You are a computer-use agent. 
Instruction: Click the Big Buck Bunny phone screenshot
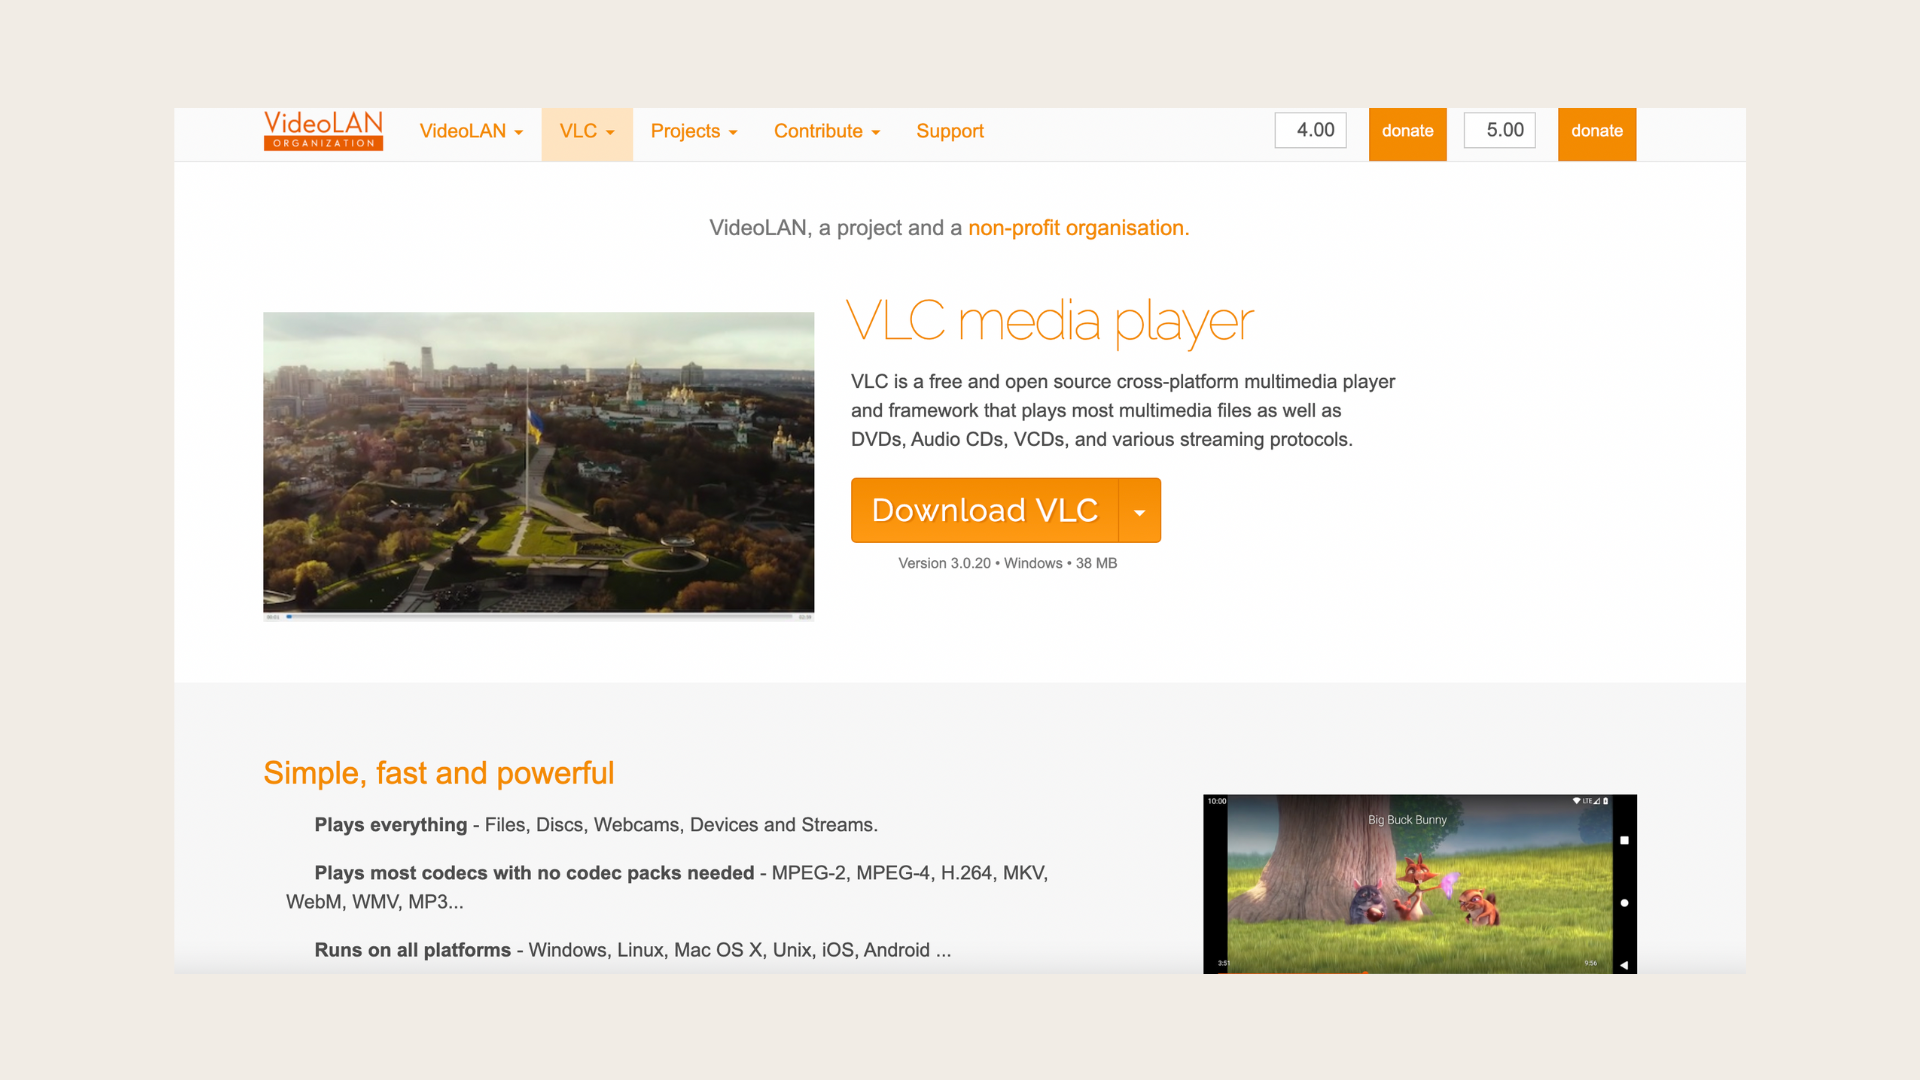1419,883
